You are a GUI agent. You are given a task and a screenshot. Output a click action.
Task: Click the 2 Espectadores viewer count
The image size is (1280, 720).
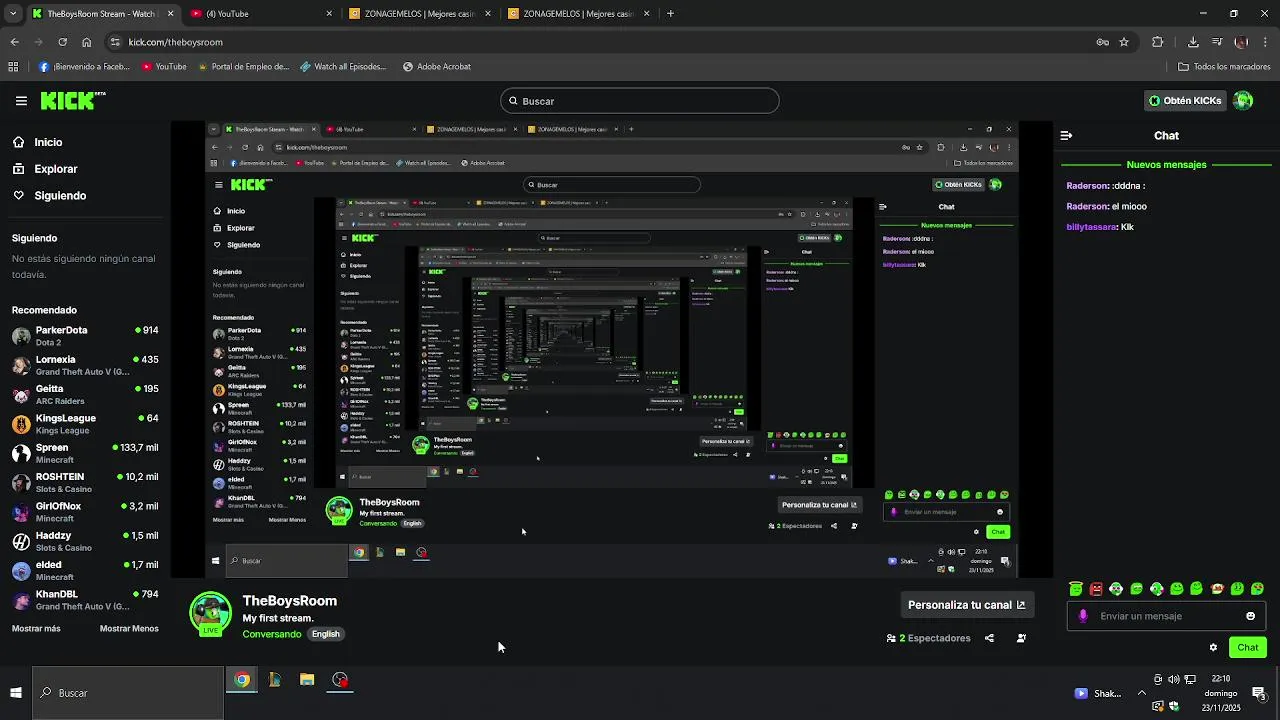[929, 638]
